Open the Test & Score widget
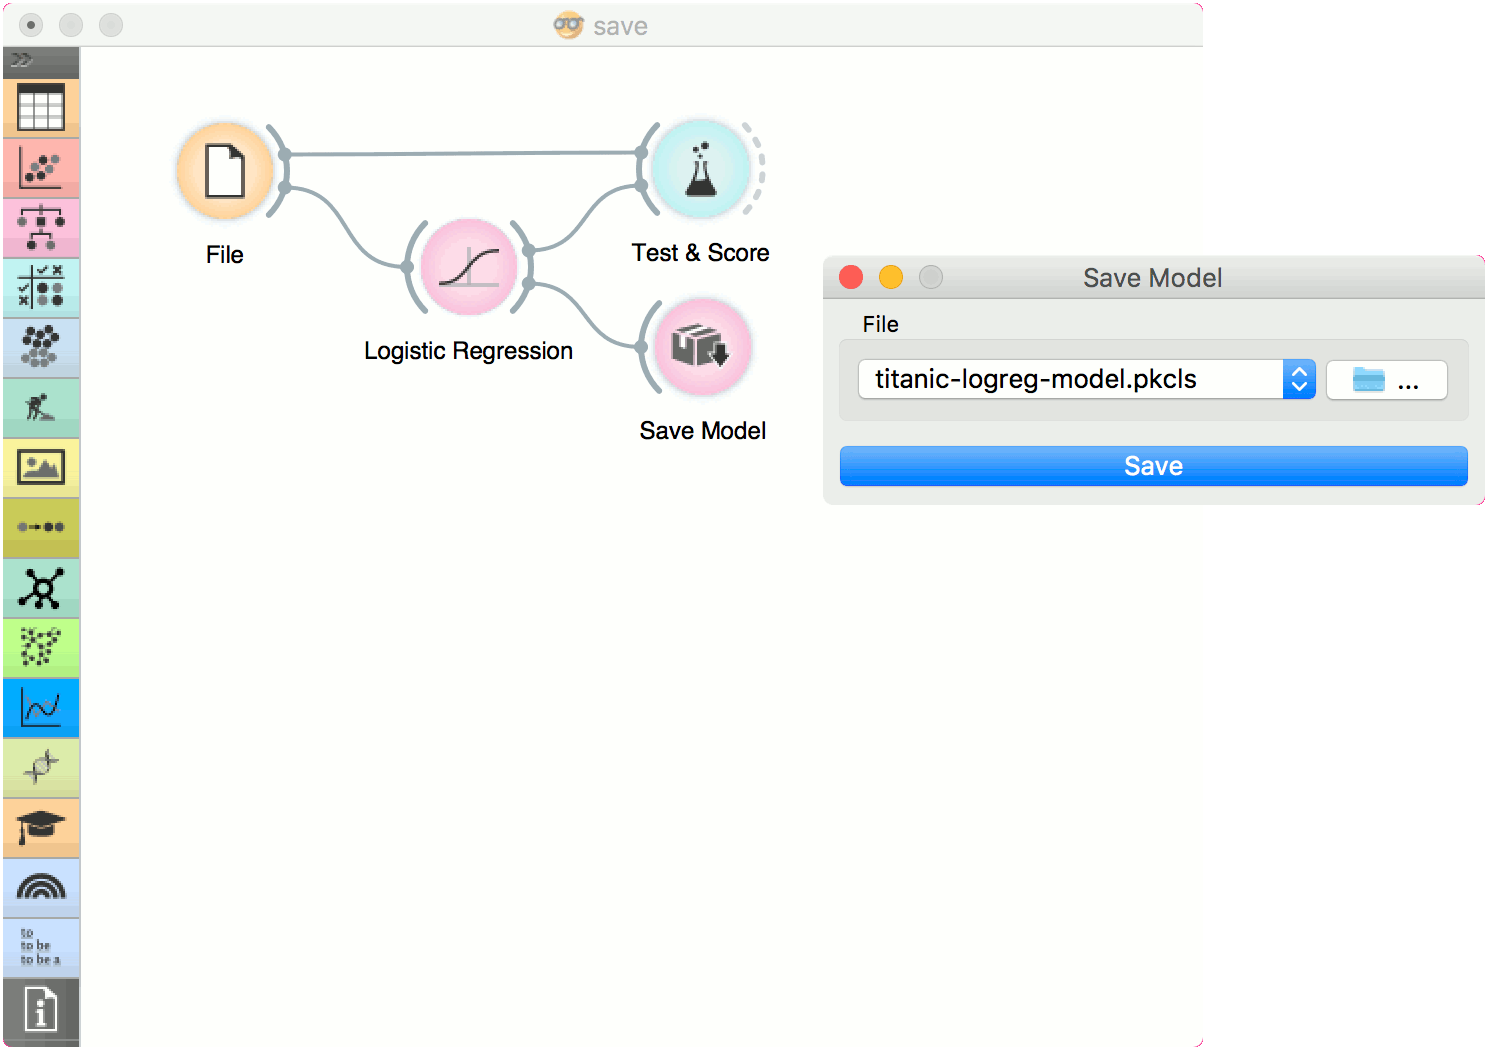Viewport: 1488px width, 1050px height. (x=701, y=169)
